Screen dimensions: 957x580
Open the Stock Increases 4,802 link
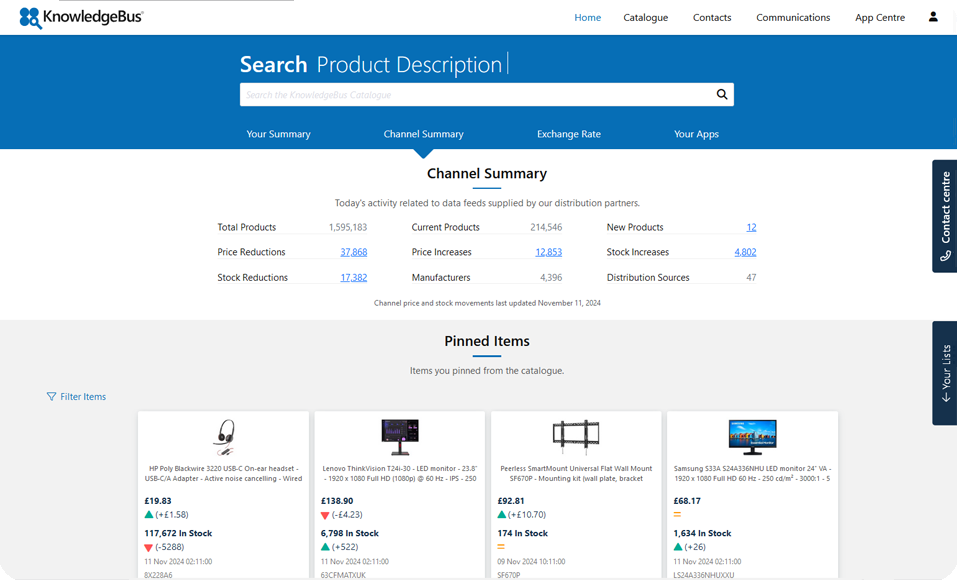point(745,252)
